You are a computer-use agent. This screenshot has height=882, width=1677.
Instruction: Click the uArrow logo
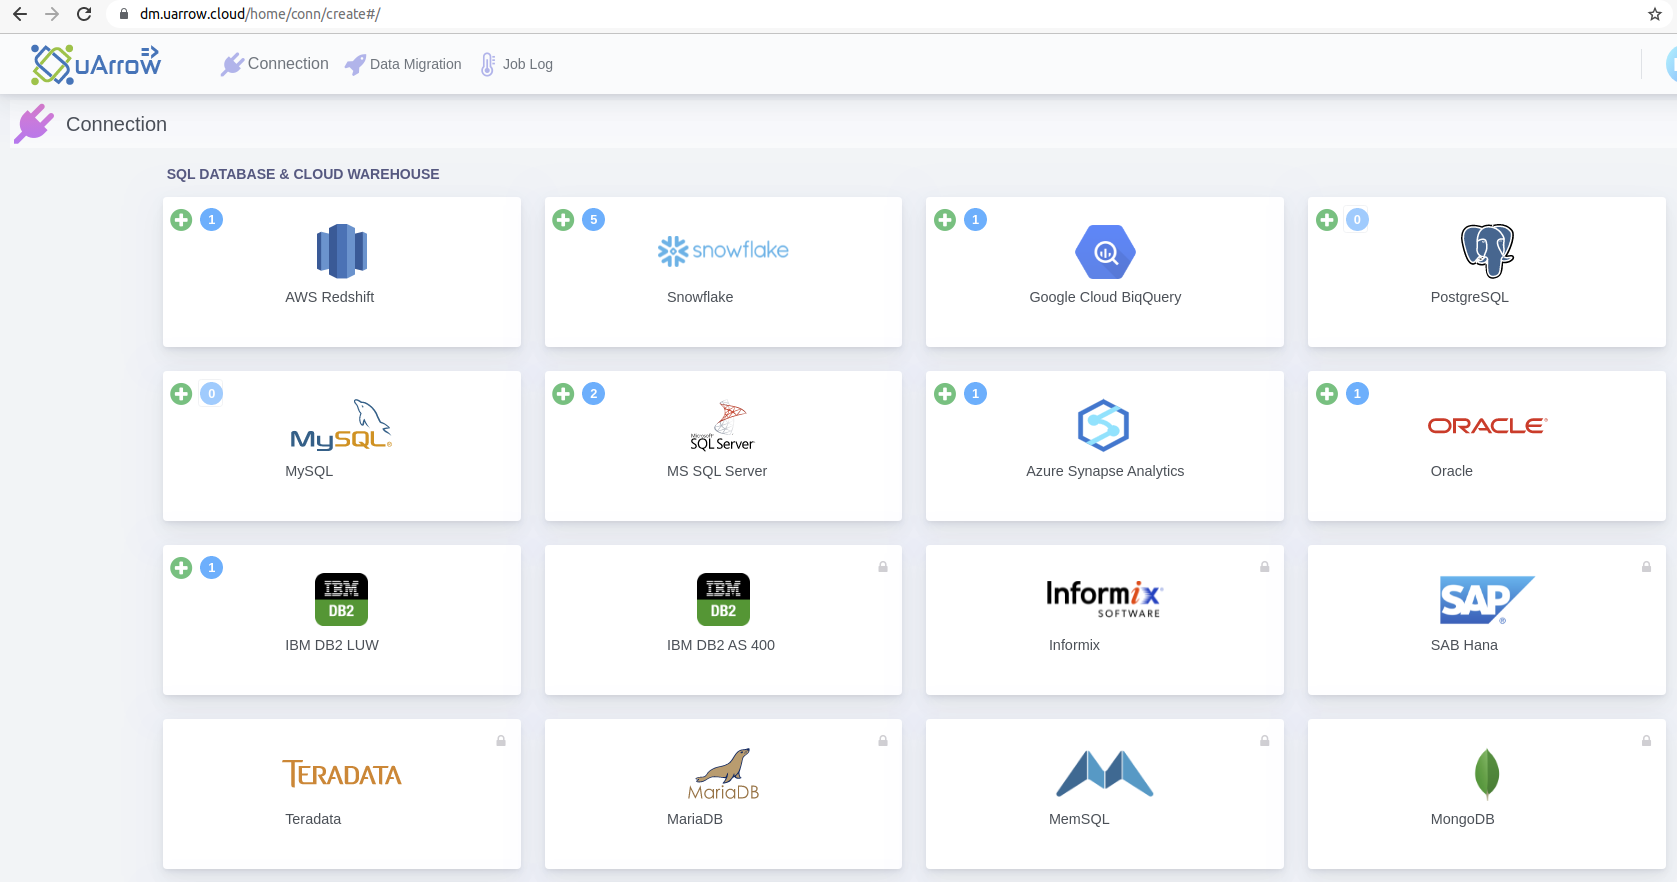tap(96, 64)
